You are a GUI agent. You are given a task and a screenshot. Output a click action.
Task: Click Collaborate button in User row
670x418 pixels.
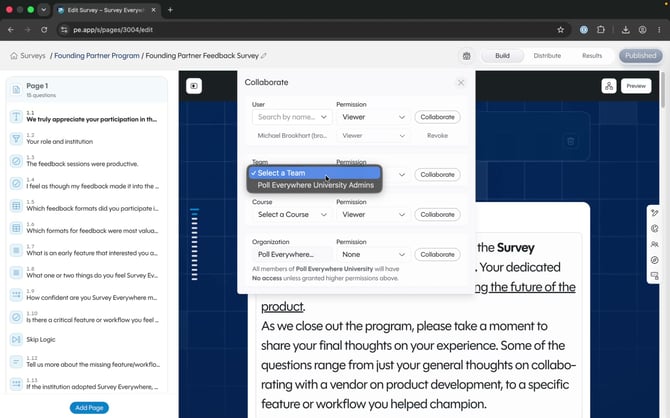437,117
